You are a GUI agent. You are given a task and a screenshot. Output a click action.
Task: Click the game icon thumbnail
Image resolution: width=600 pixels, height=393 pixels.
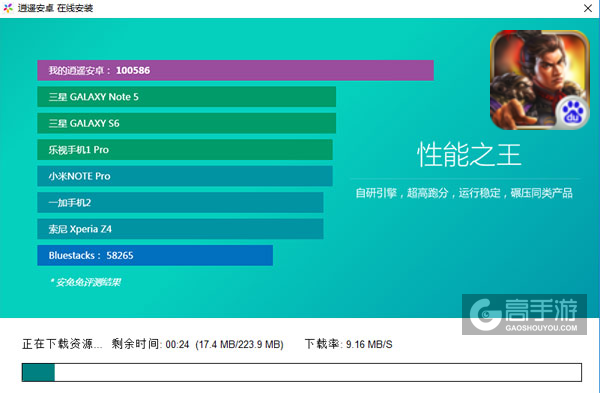[540, 80]
